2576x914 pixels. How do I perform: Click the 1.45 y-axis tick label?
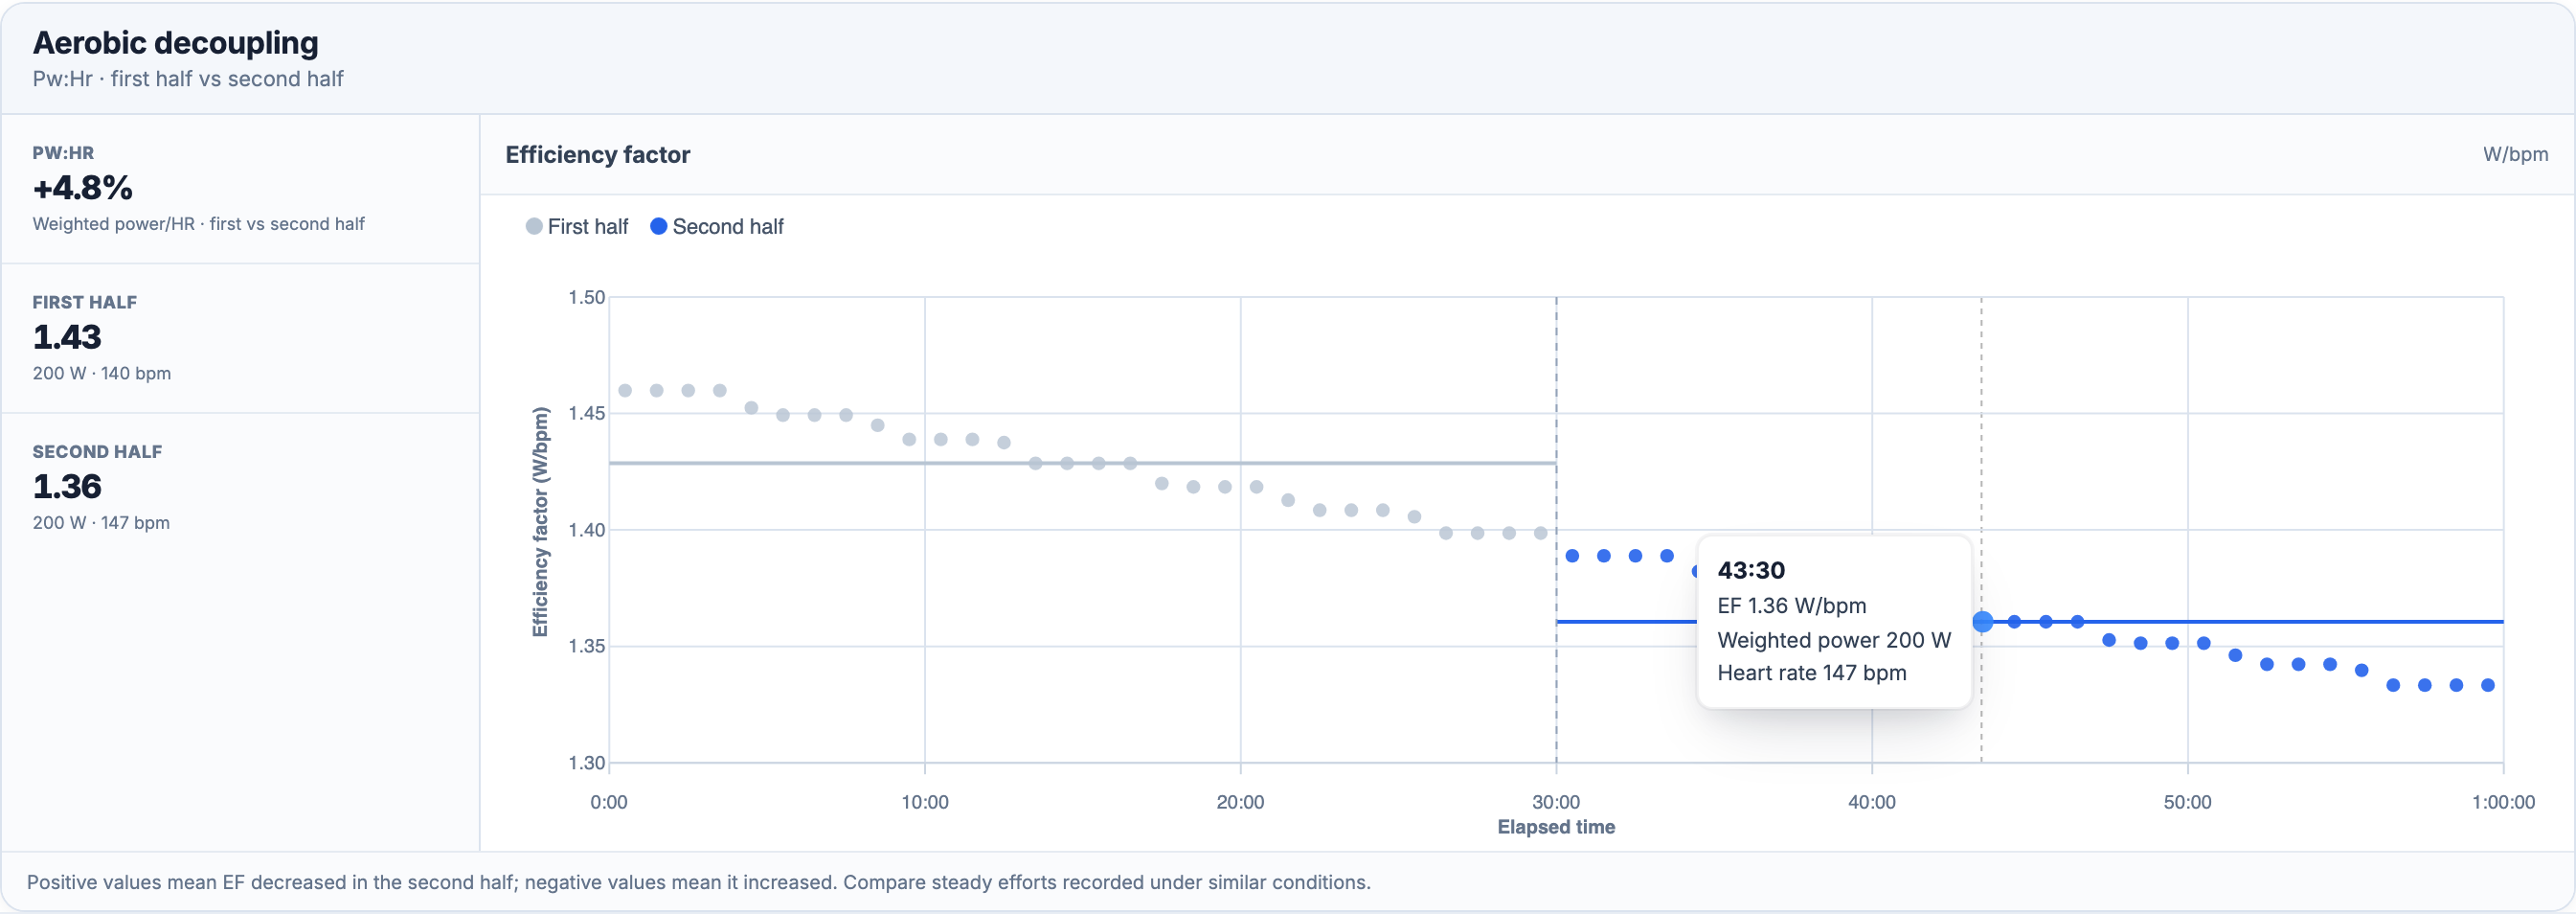click(x=587, y=413)
